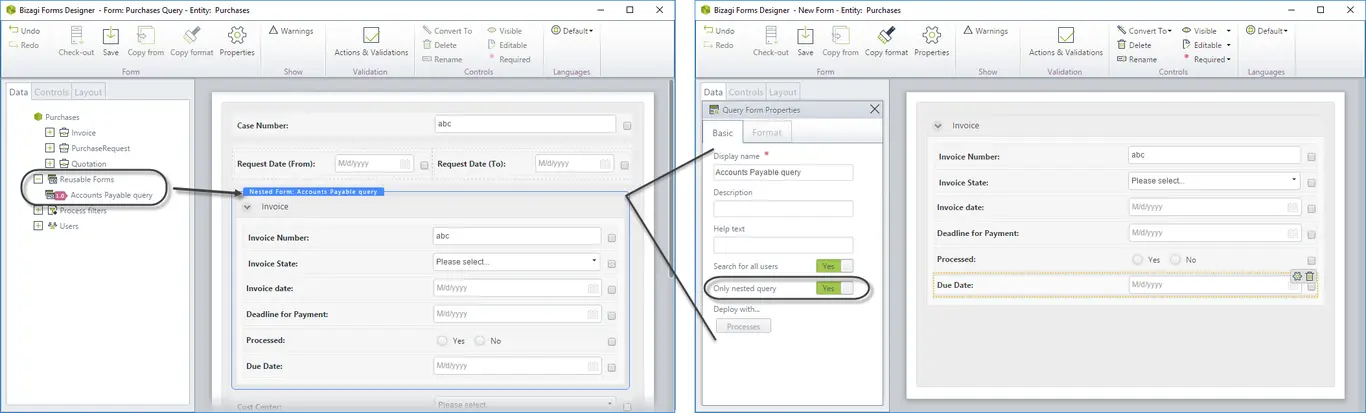Open Actions & Validations in Purchases Query window
Image resolution: width=1366 pixels, height=413 pixels.
coord(371,42)
